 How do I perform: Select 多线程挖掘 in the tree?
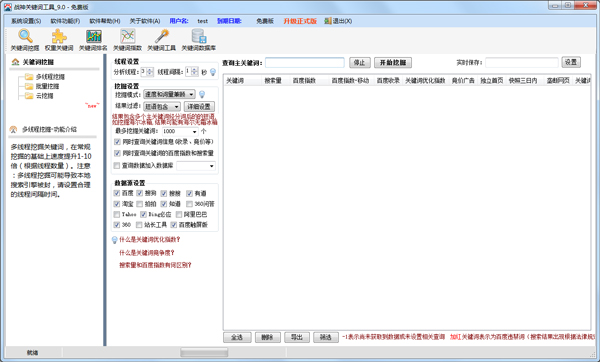50,77
